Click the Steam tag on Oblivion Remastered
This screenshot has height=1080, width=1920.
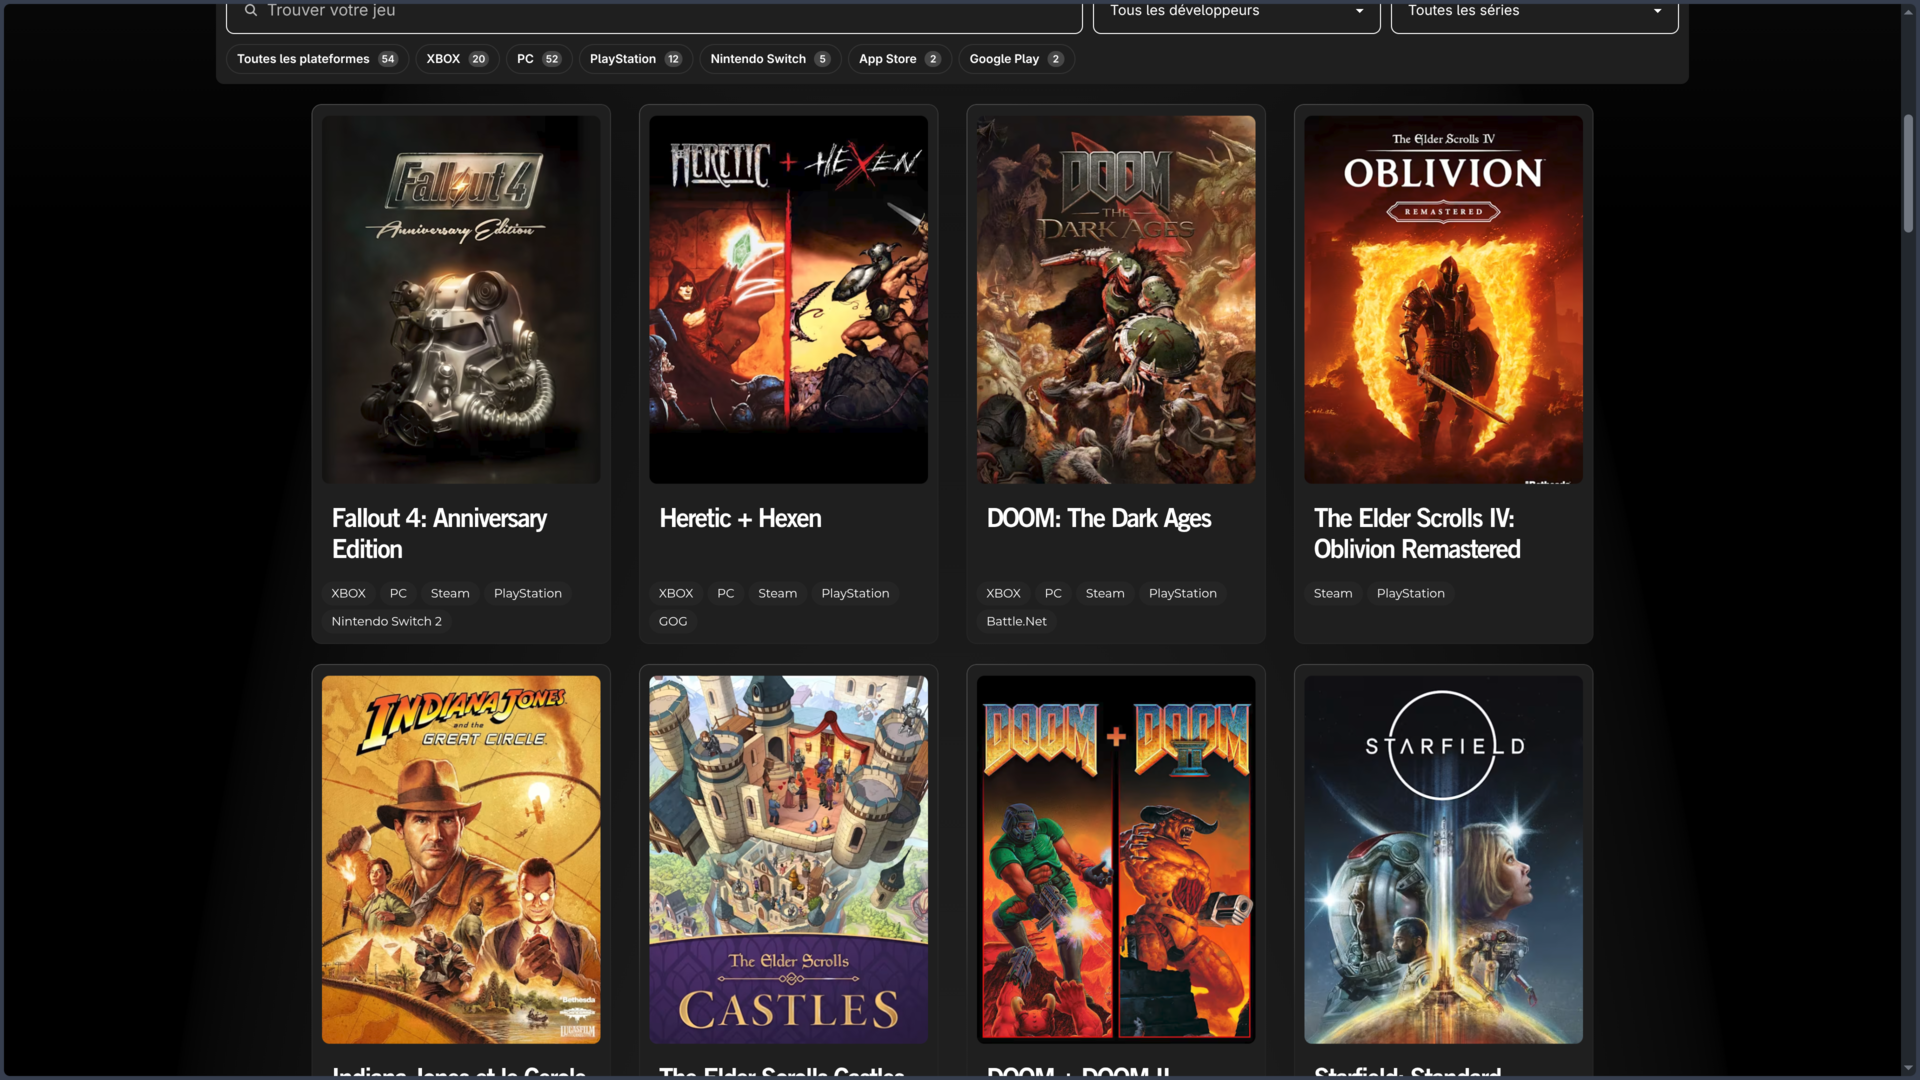tap(1333, 593)
